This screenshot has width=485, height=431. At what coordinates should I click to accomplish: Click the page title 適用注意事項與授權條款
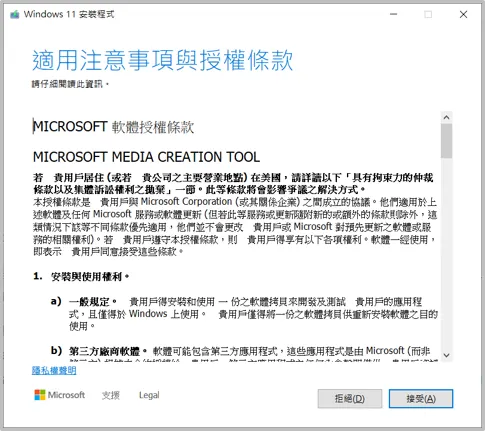(162, 60)
